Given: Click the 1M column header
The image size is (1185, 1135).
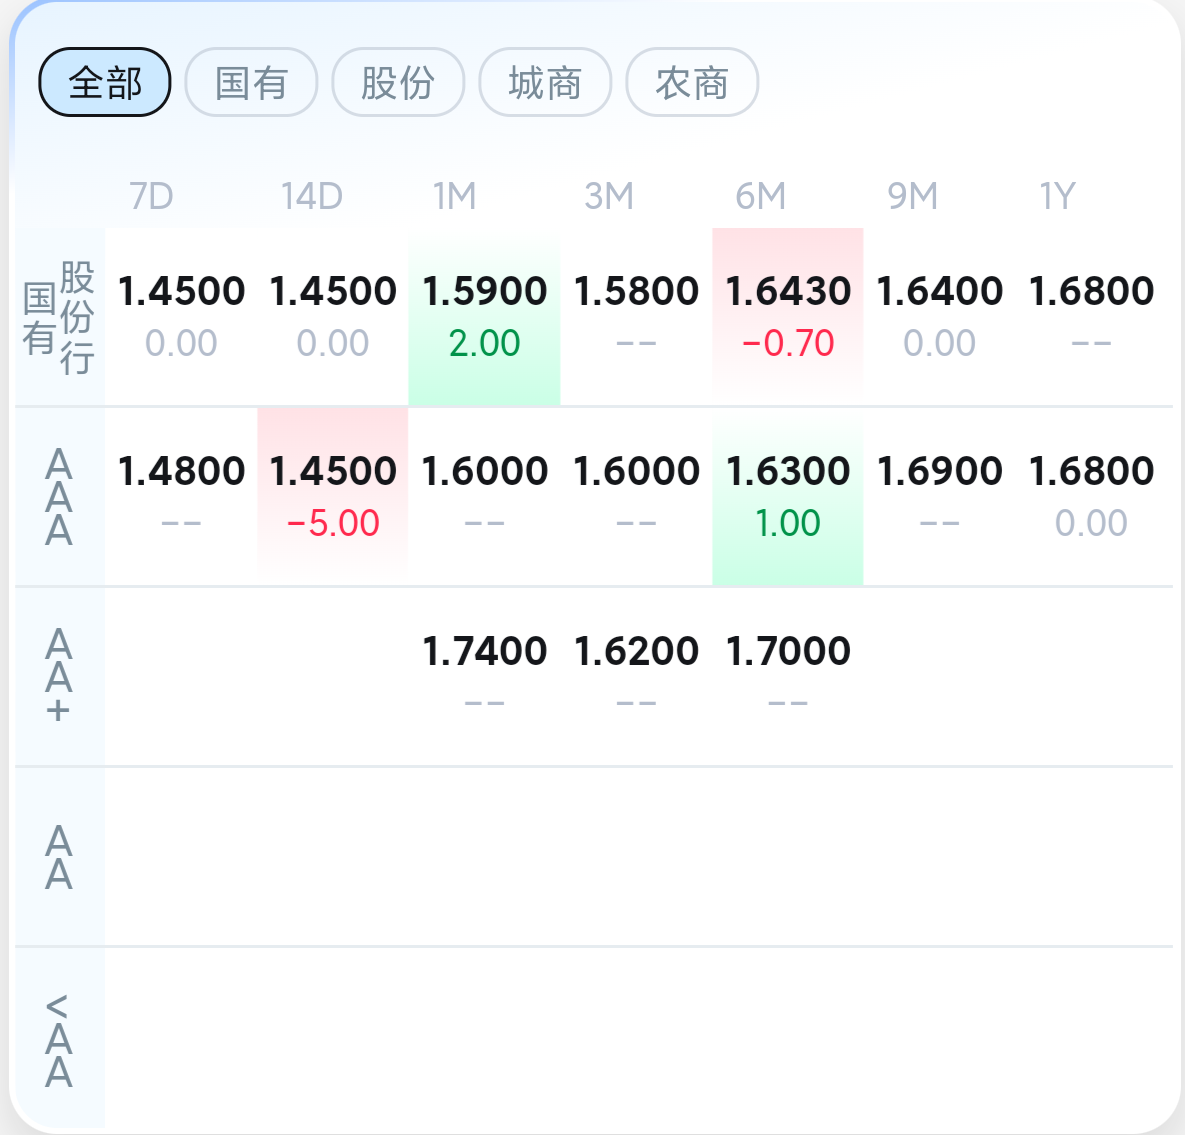Looking at the screenshot, I should pyautogui.click(x=454, y=196).
